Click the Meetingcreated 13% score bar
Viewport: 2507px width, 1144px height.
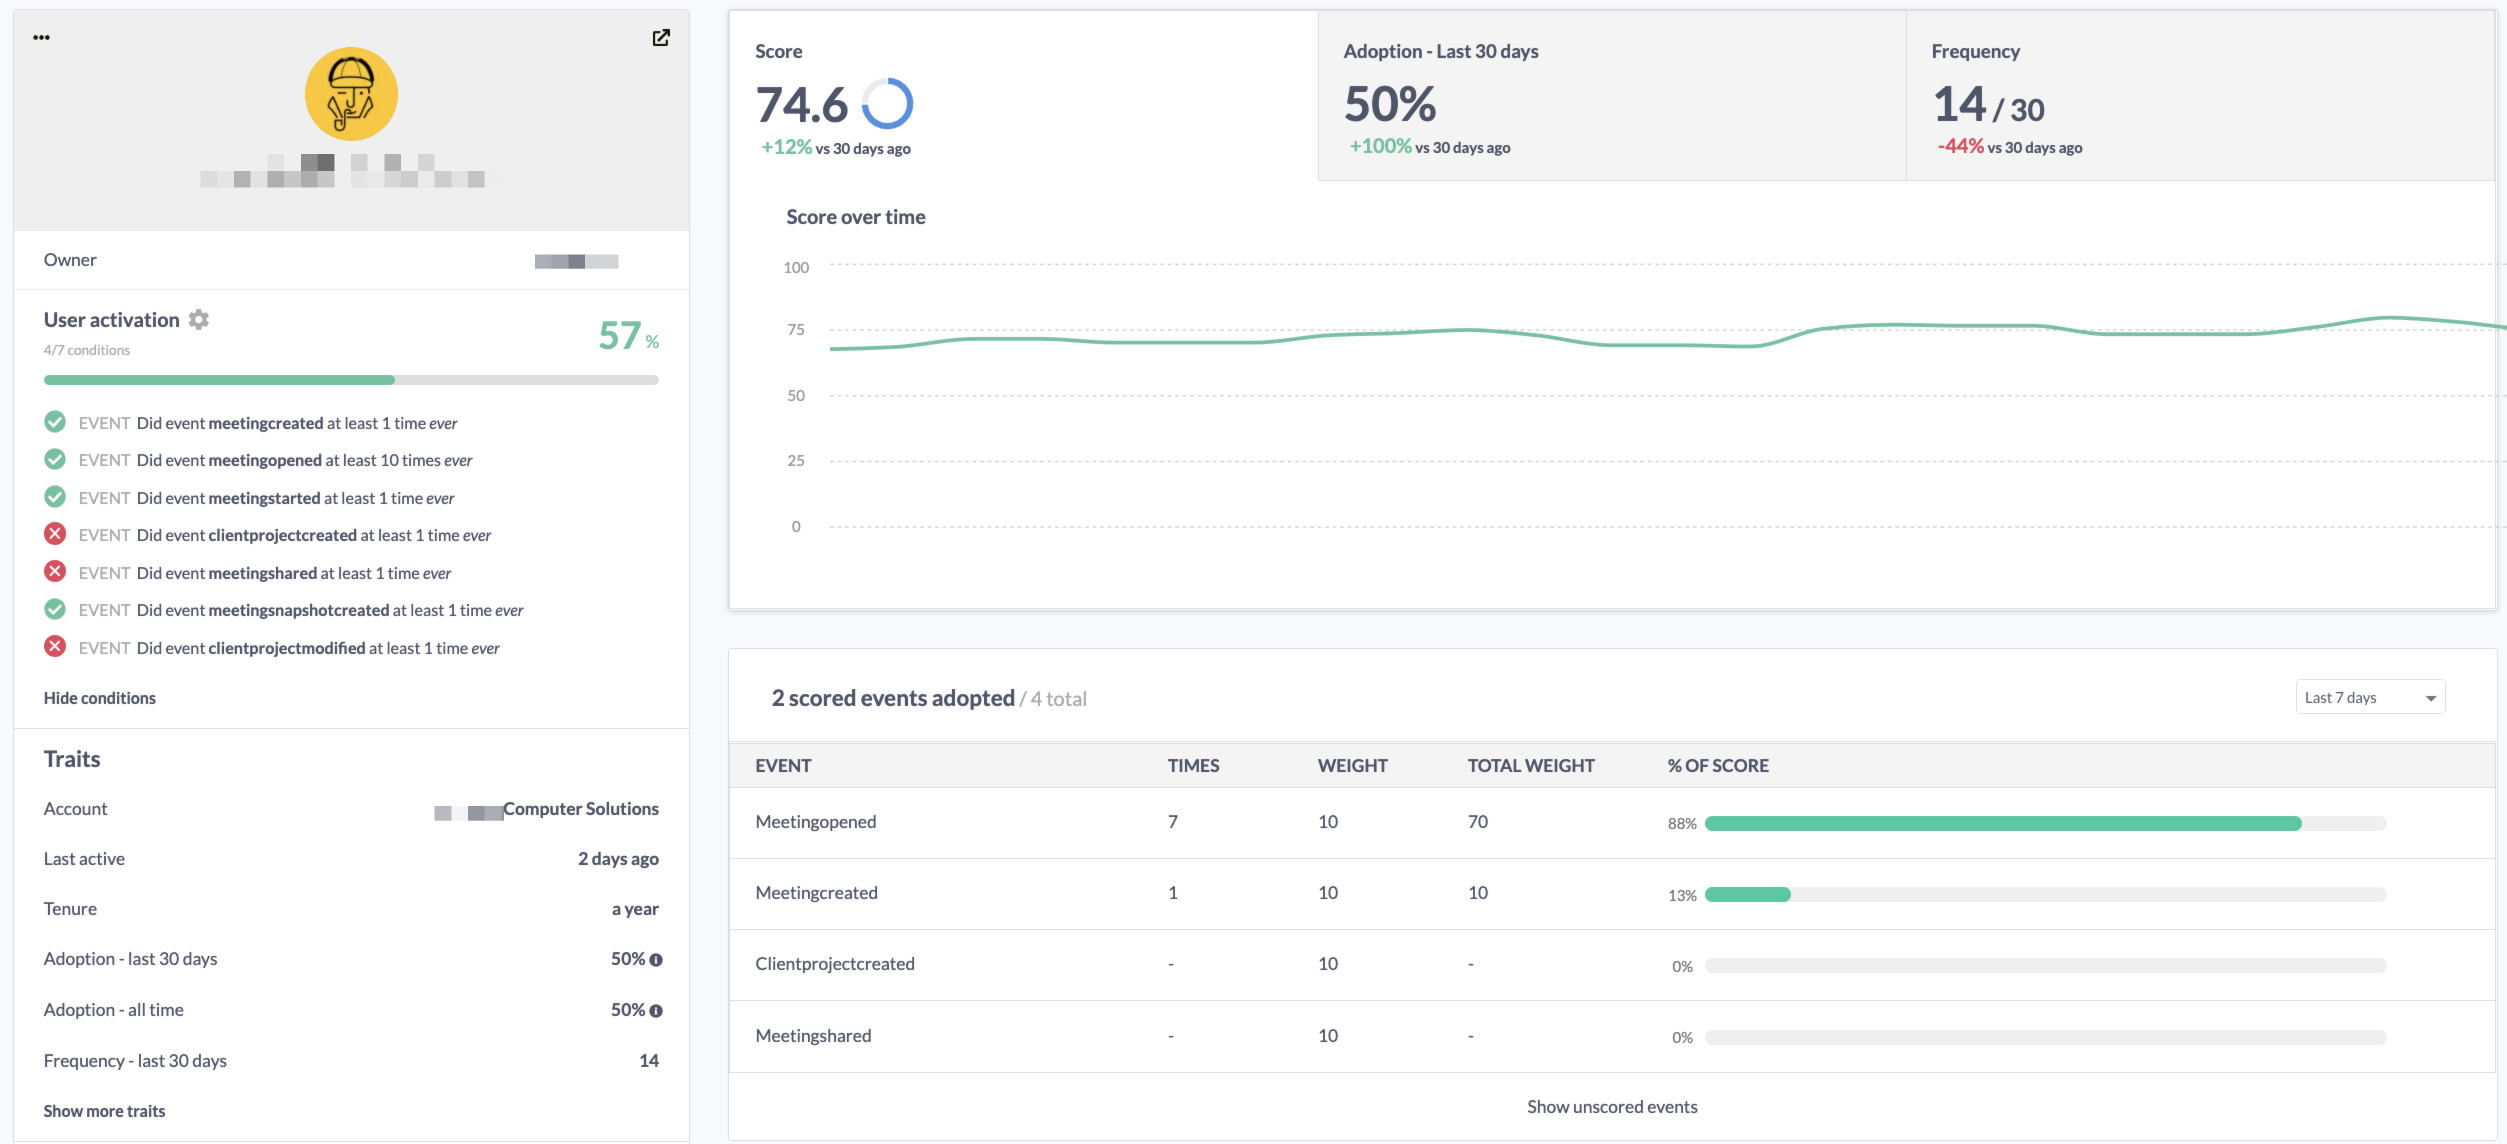point(2045,895)
